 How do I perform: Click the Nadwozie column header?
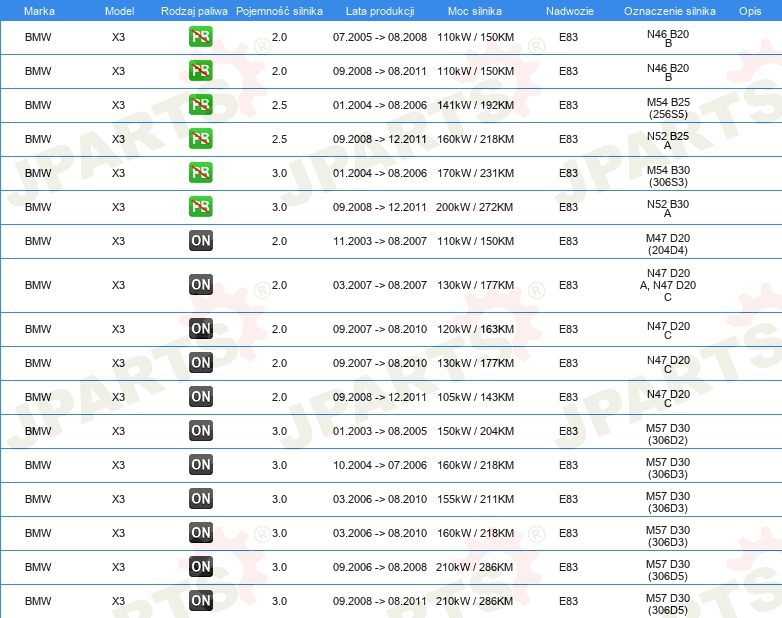[x=570, y=11]
